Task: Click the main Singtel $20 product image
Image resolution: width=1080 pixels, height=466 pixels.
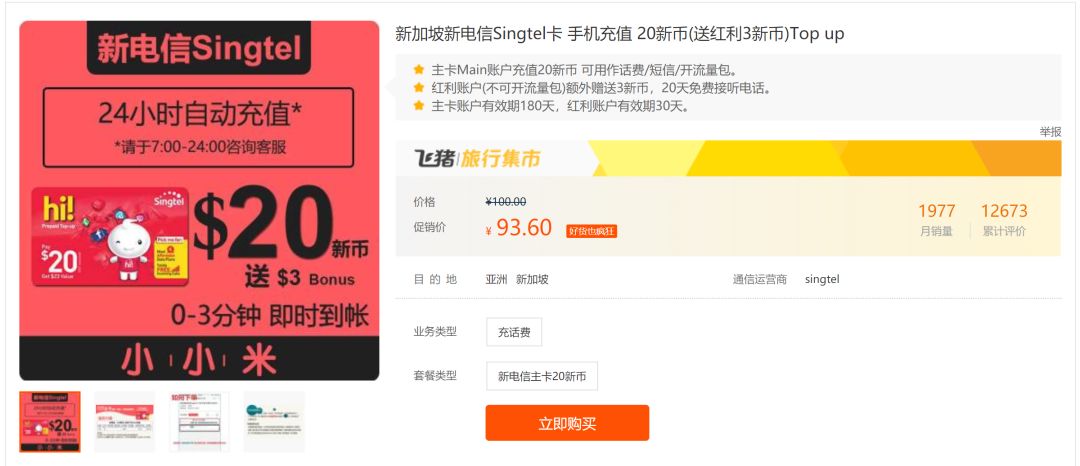Action: [199, 200]
